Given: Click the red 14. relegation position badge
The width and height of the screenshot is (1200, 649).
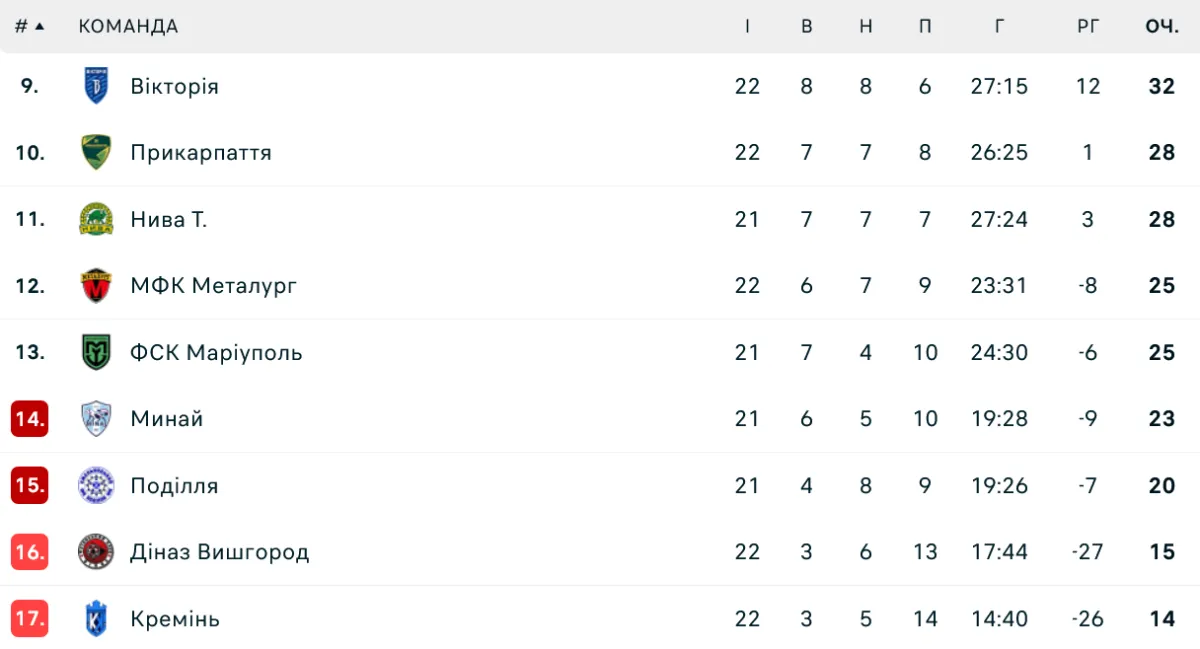Looking at the screenshot, I should point(30,419).
